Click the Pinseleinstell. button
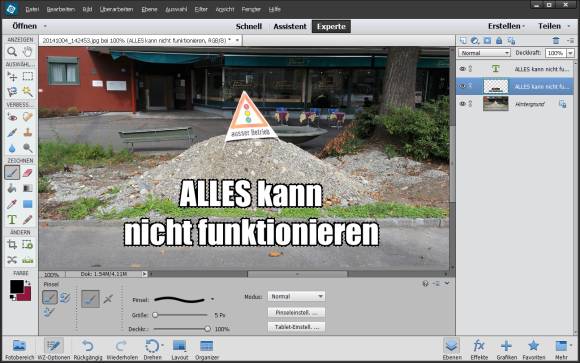Image resolution: width=580 pixels, height=363 pixels. point(296,312)
